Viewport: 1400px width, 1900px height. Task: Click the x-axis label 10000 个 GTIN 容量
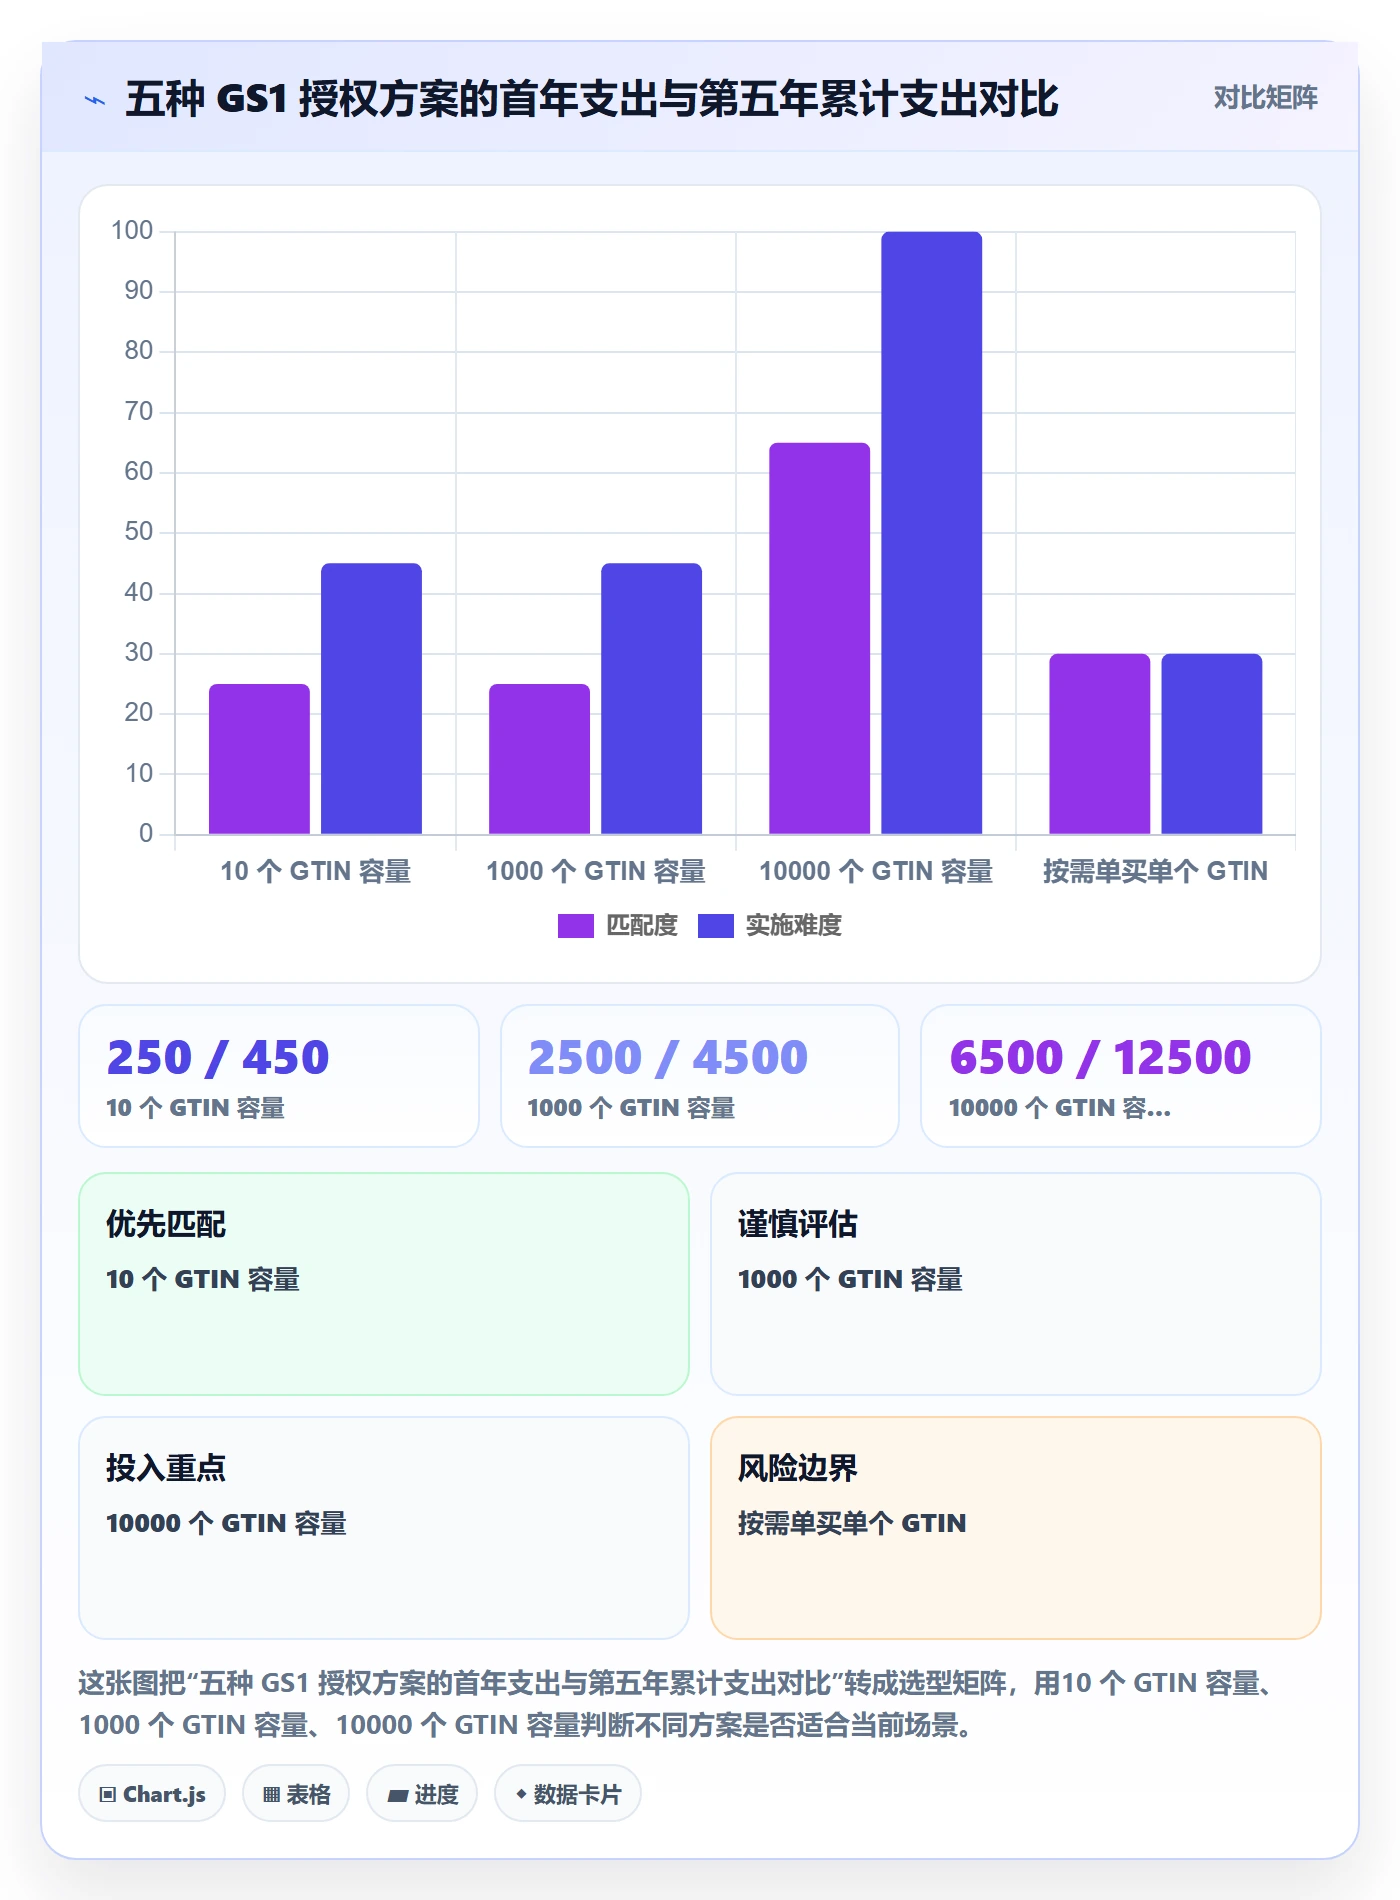[x=876, y=872]
